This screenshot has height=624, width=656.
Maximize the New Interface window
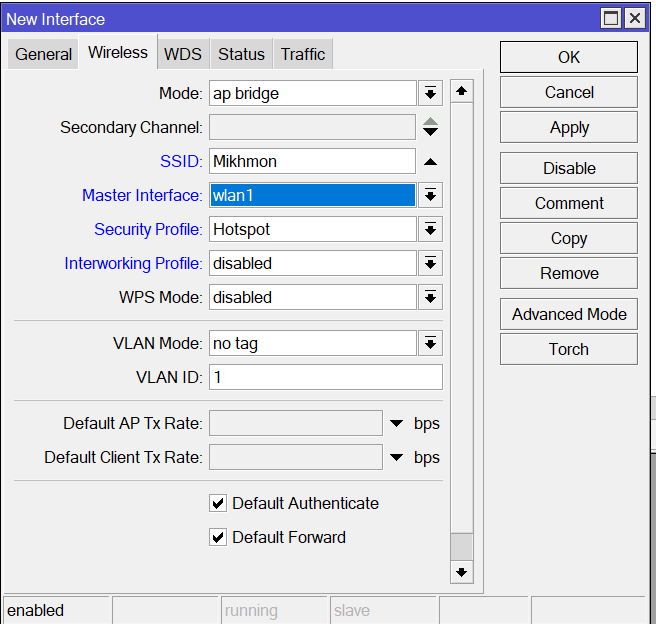(x=611, y=18)
